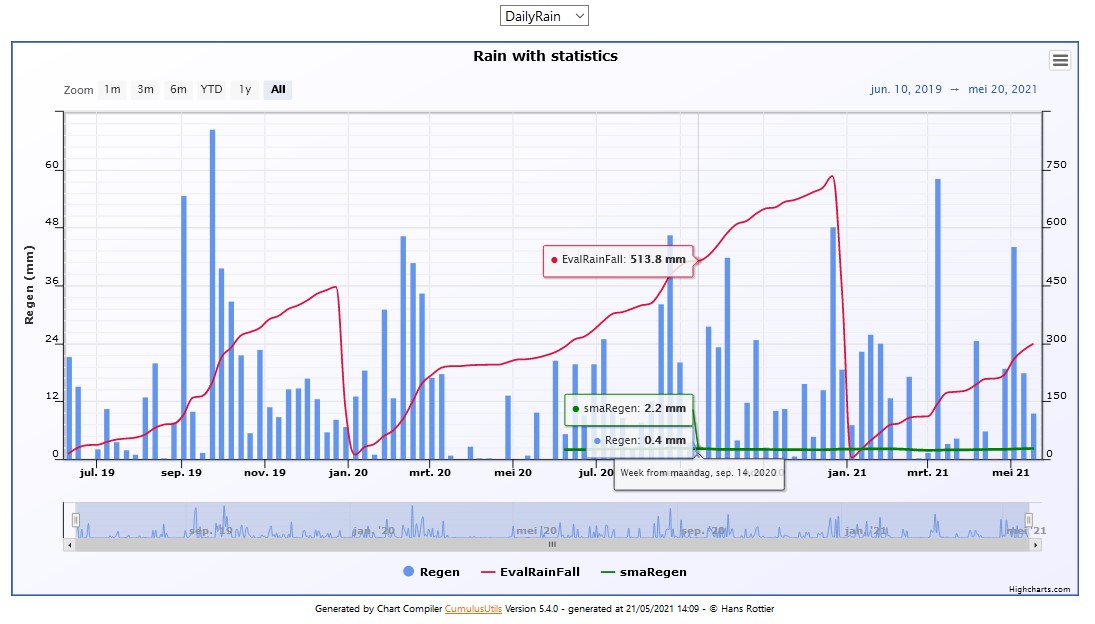
Task: Hide EvalRainFall series via legend text
Action: [539, 572]
